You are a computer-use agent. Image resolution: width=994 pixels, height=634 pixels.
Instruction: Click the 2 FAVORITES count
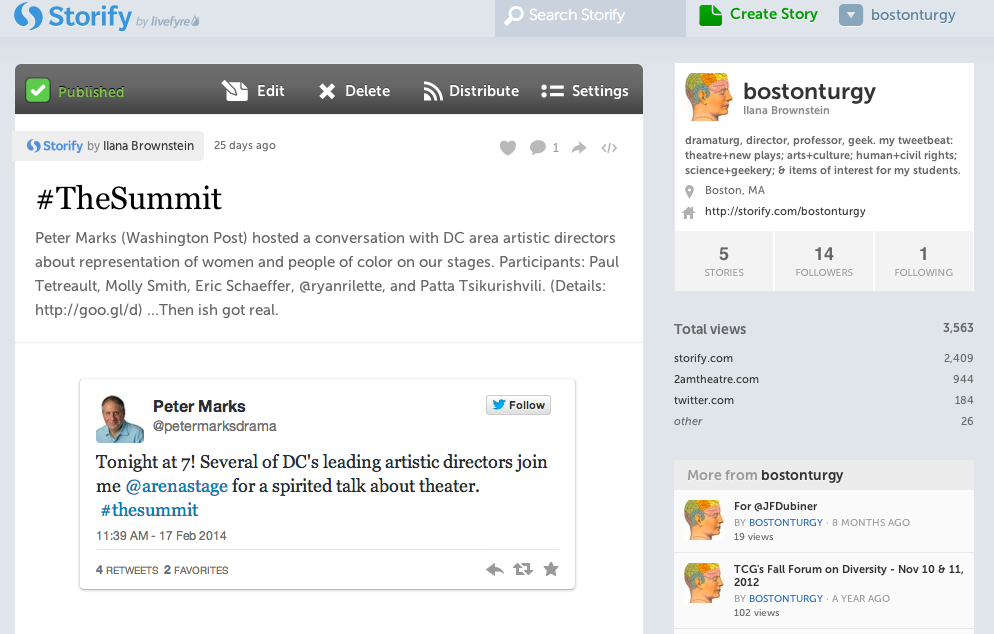coord(196,570)
